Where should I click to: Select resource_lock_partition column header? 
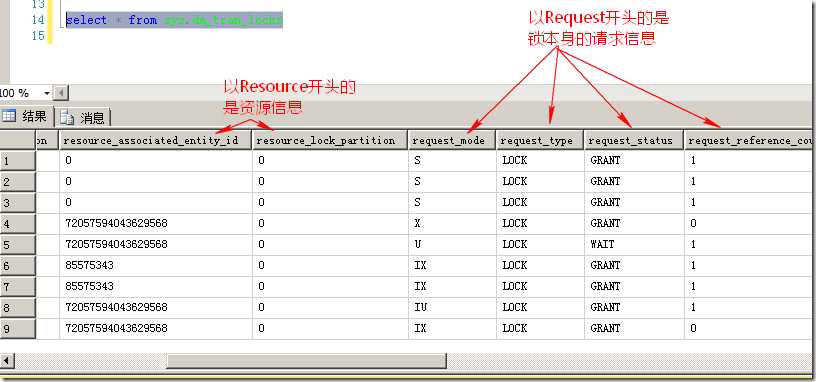click(330, 141)
